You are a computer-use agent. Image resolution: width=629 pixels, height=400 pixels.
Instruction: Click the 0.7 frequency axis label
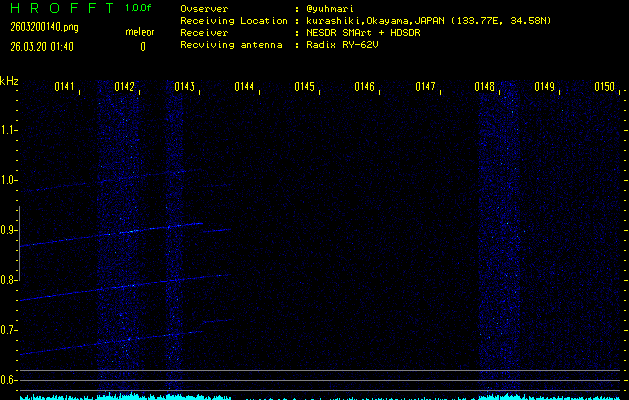(x=9, y=330)
